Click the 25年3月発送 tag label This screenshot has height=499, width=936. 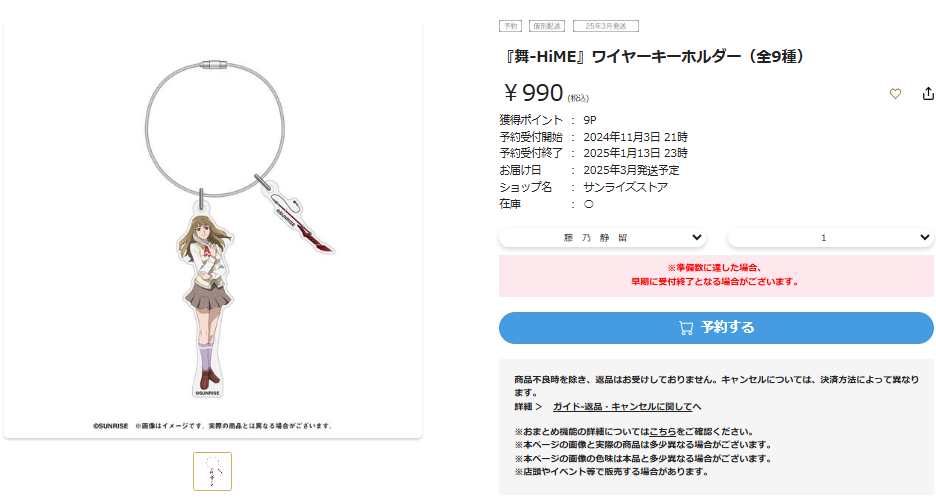[x=606, y=26]
